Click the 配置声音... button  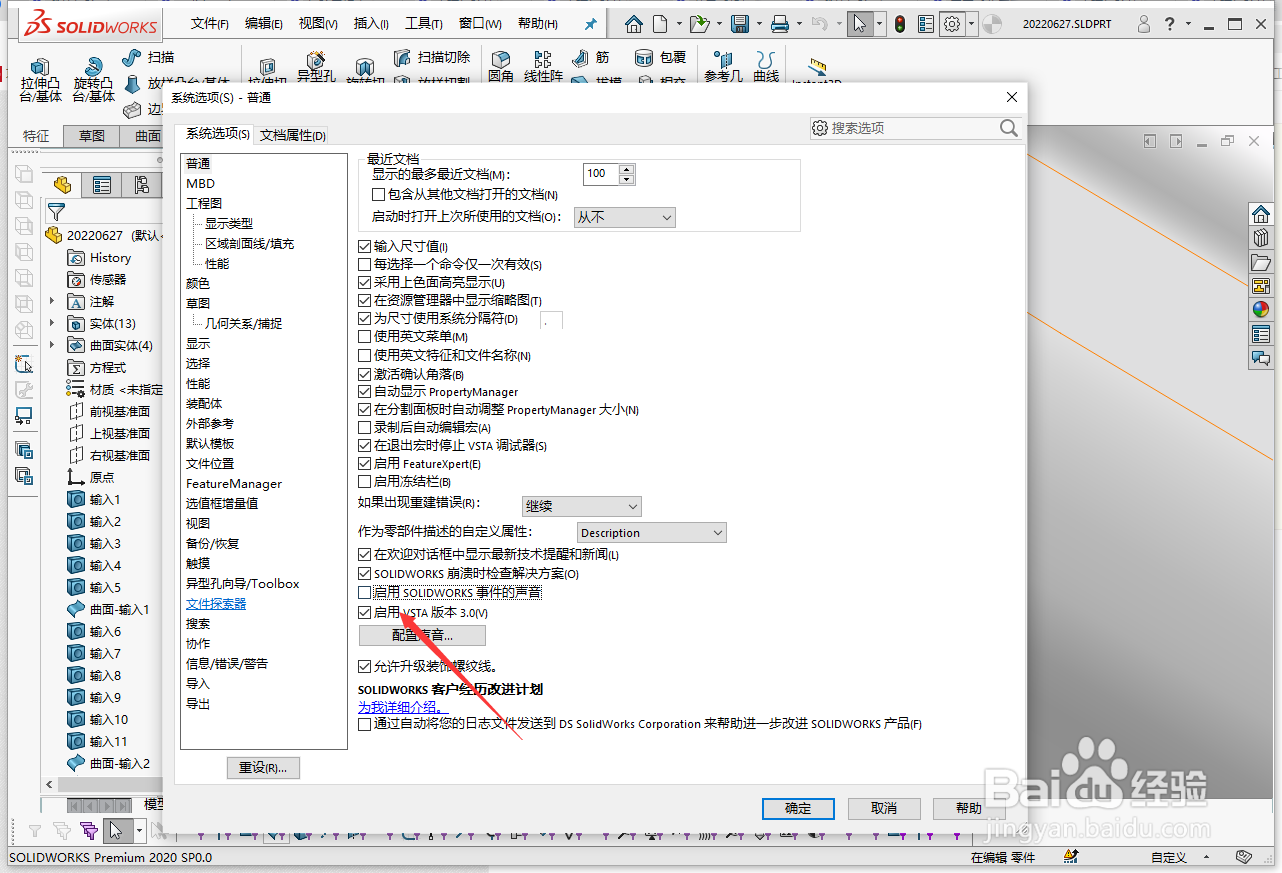click(x=422, y=635)
